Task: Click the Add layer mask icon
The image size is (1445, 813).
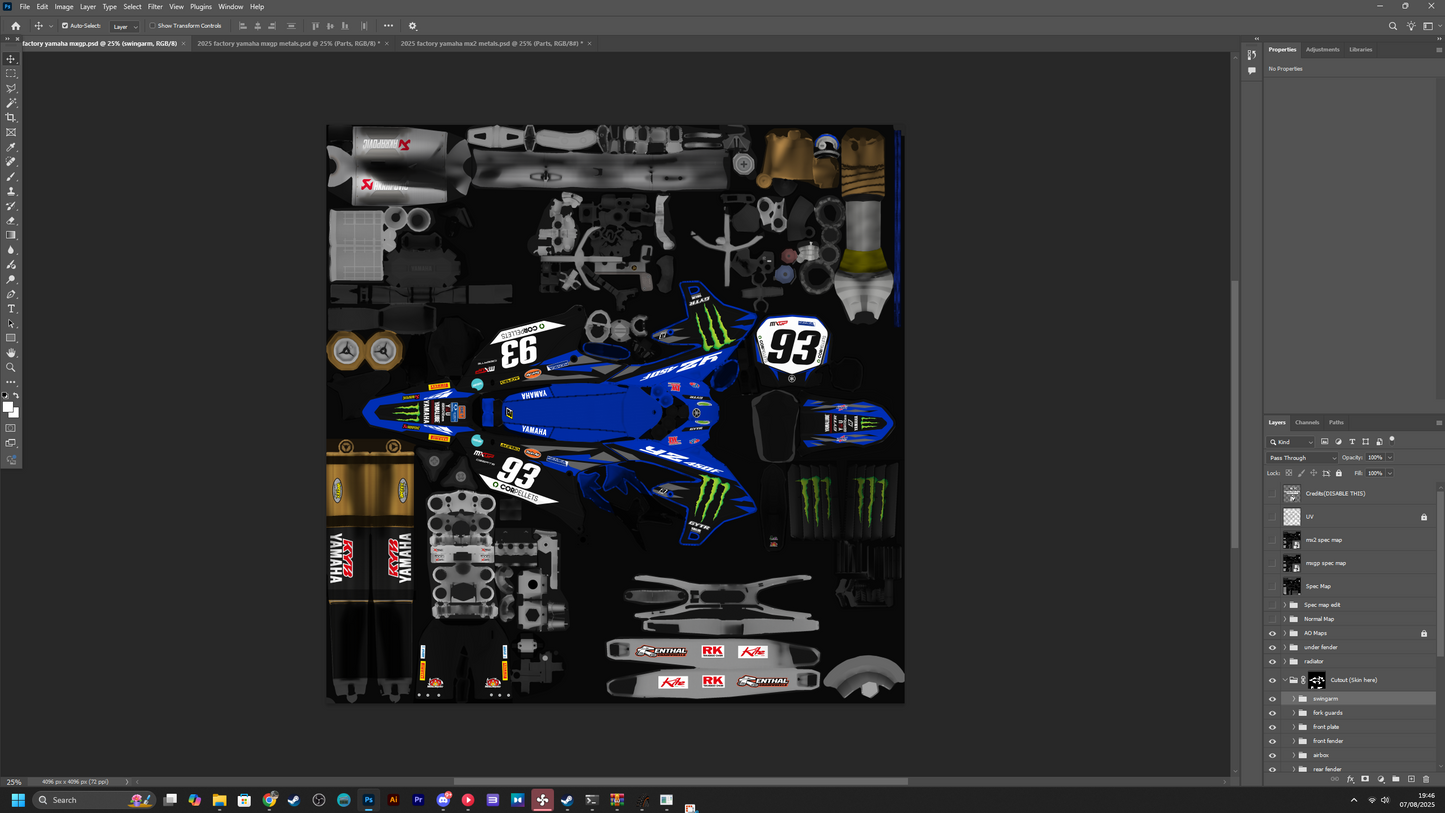Action: coord(1364,779)
